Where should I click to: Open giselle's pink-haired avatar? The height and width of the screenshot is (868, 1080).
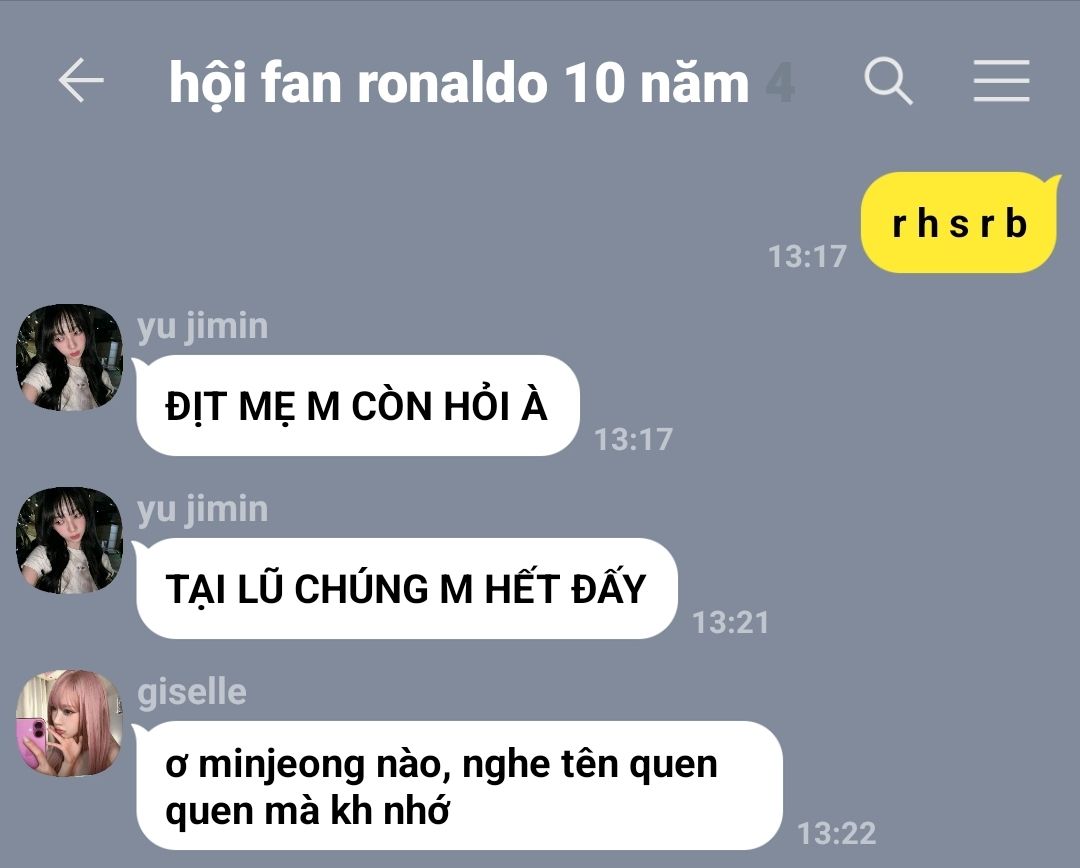click(x=69, y=723)
